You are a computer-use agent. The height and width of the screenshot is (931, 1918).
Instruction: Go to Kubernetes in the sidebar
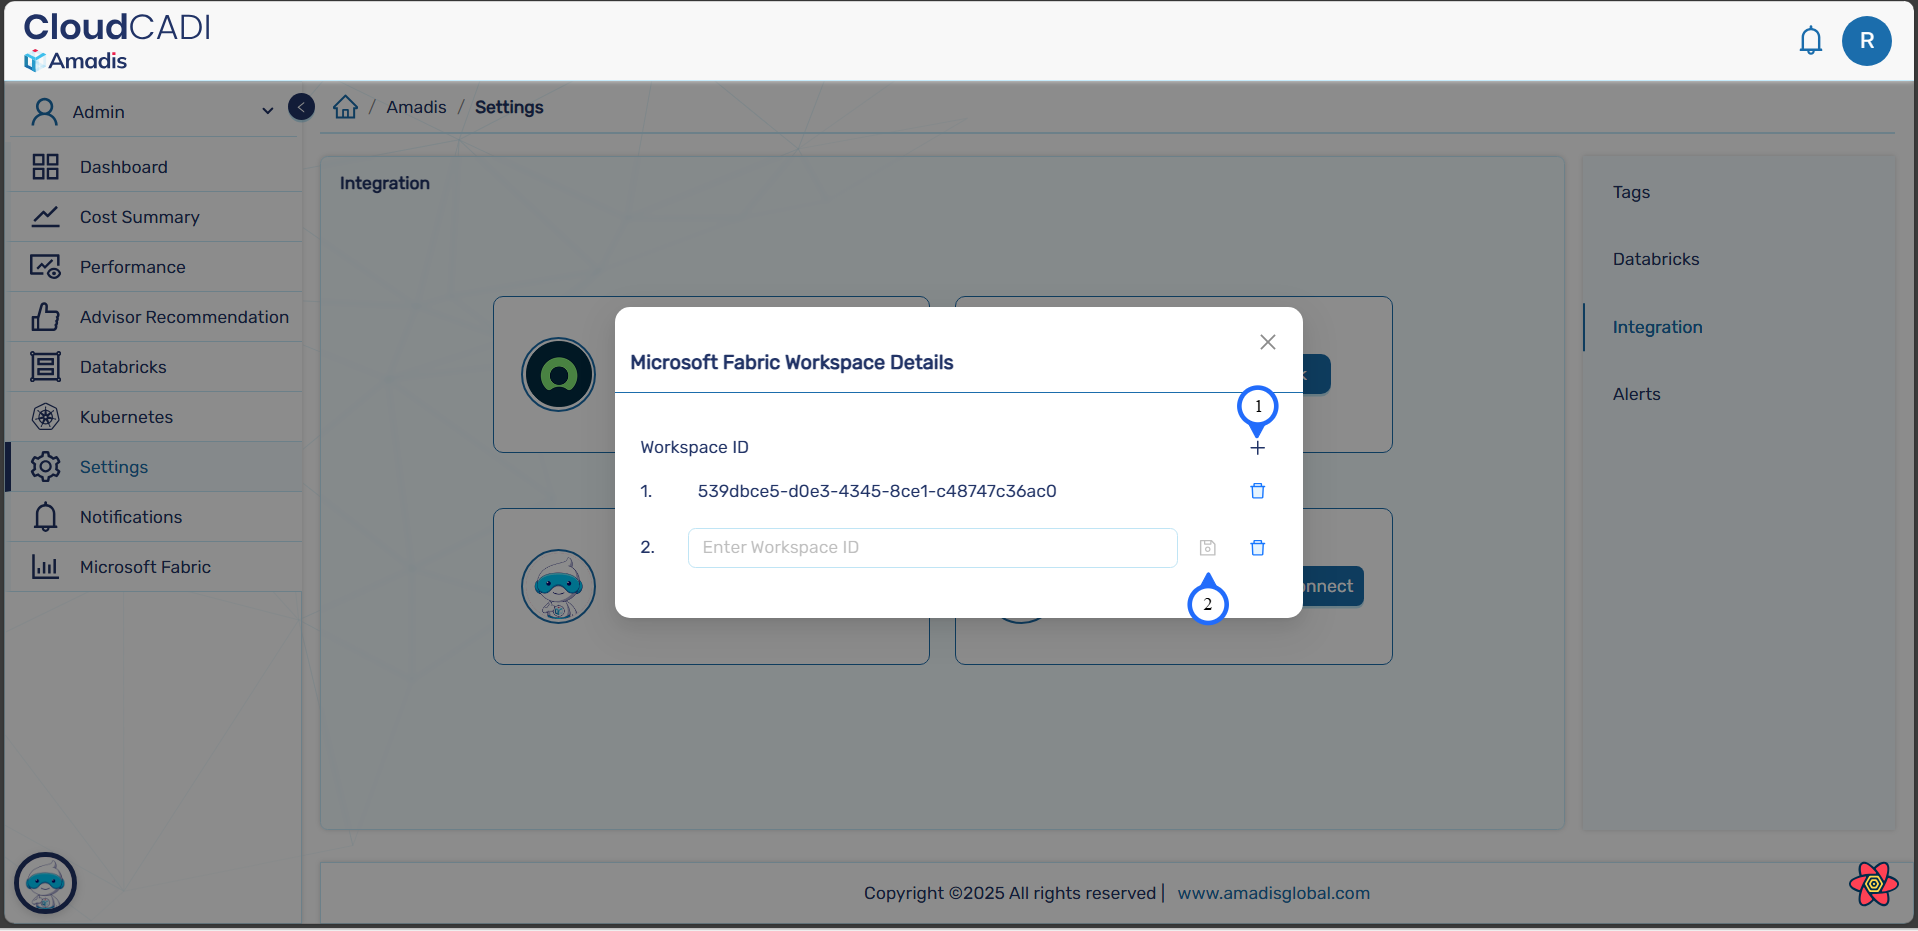point(126,417)
